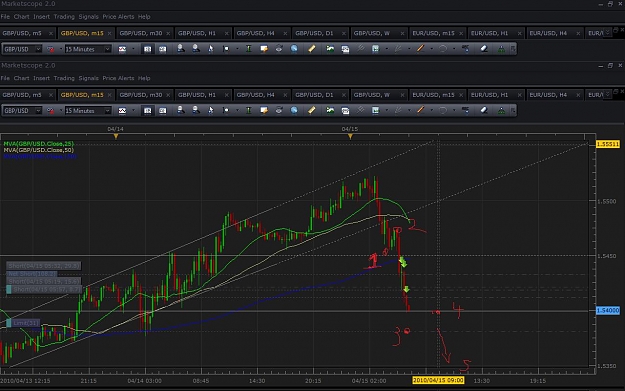Open toolbar options arrow at end of front toolbar
The image size is (625, 391).
pyautogui.click(x=513, y=110)
